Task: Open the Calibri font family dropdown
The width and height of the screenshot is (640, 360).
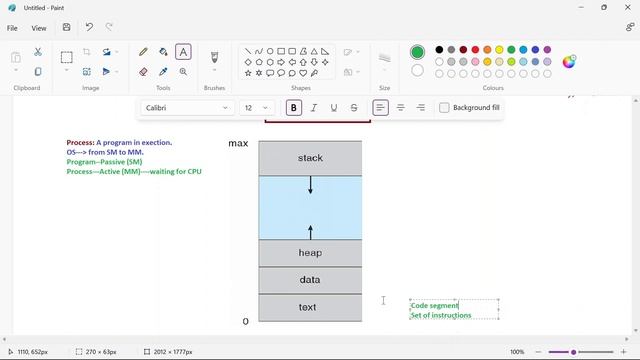Action: pos(187,108)
